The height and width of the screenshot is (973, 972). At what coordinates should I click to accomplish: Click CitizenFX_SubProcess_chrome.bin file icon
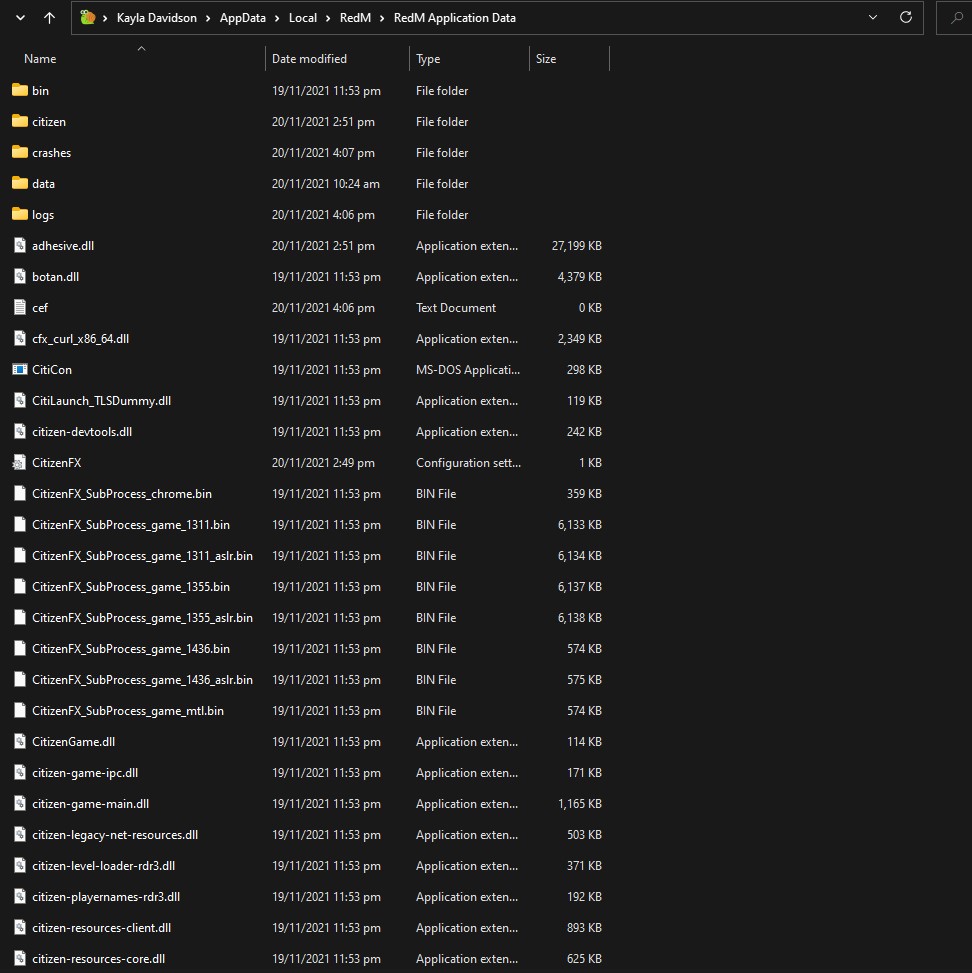(x=20, y=493)
